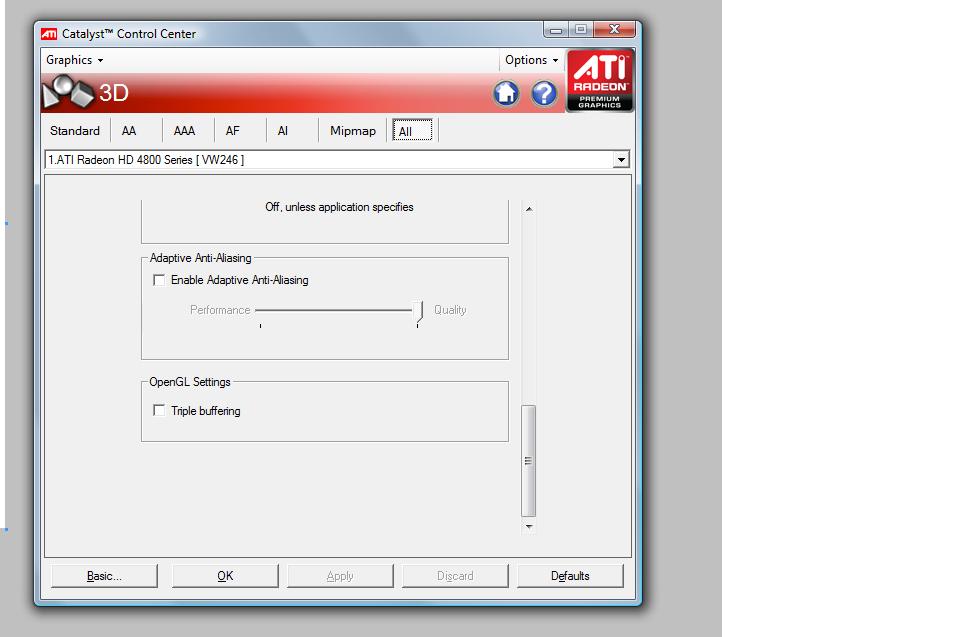This screenshot has width=960, height=637.
Task: Switch to the AA tab
Action: (x=129, y=130)
